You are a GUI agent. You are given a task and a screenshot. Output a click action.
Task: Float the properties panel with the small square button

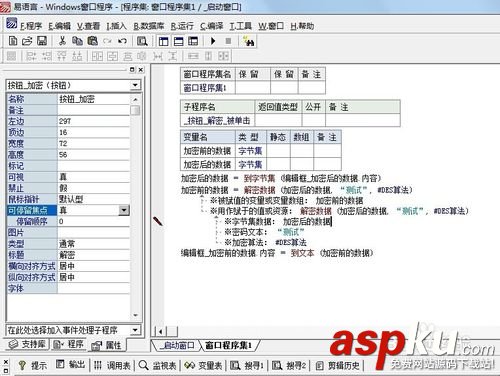[x=132, y=70]
